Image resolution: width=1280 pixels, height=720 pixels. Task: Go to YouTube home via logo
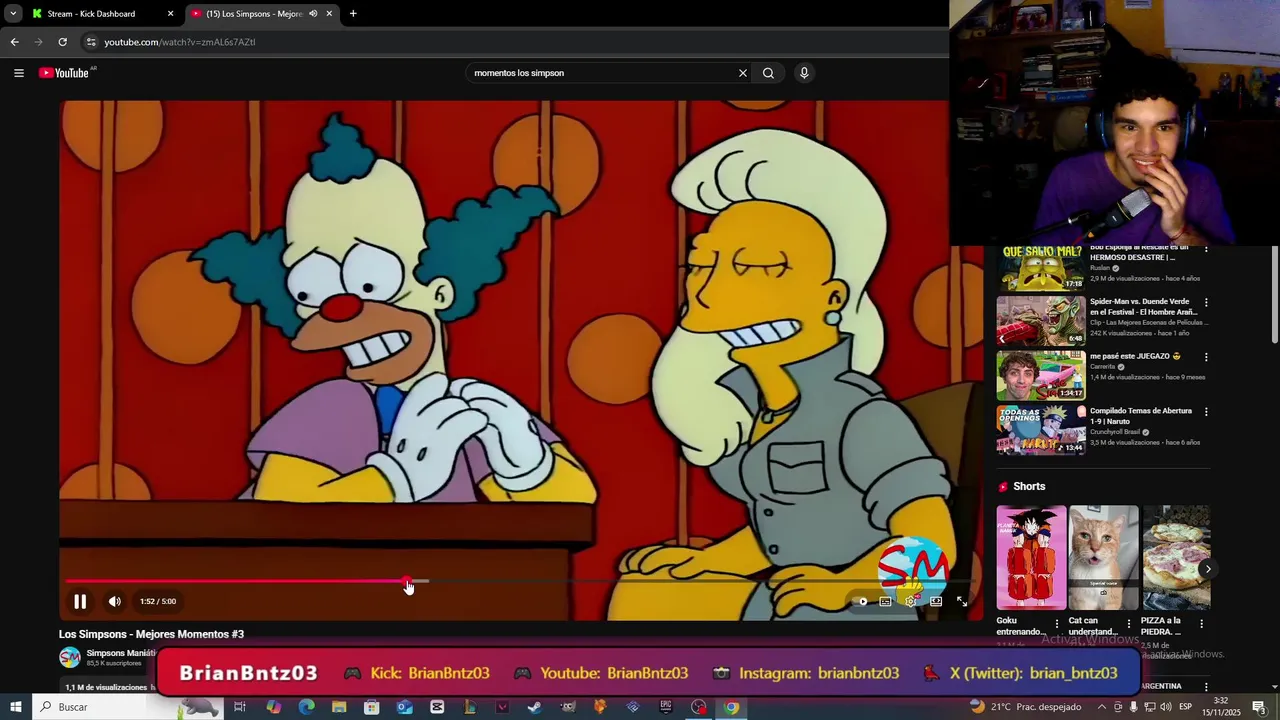66,73
